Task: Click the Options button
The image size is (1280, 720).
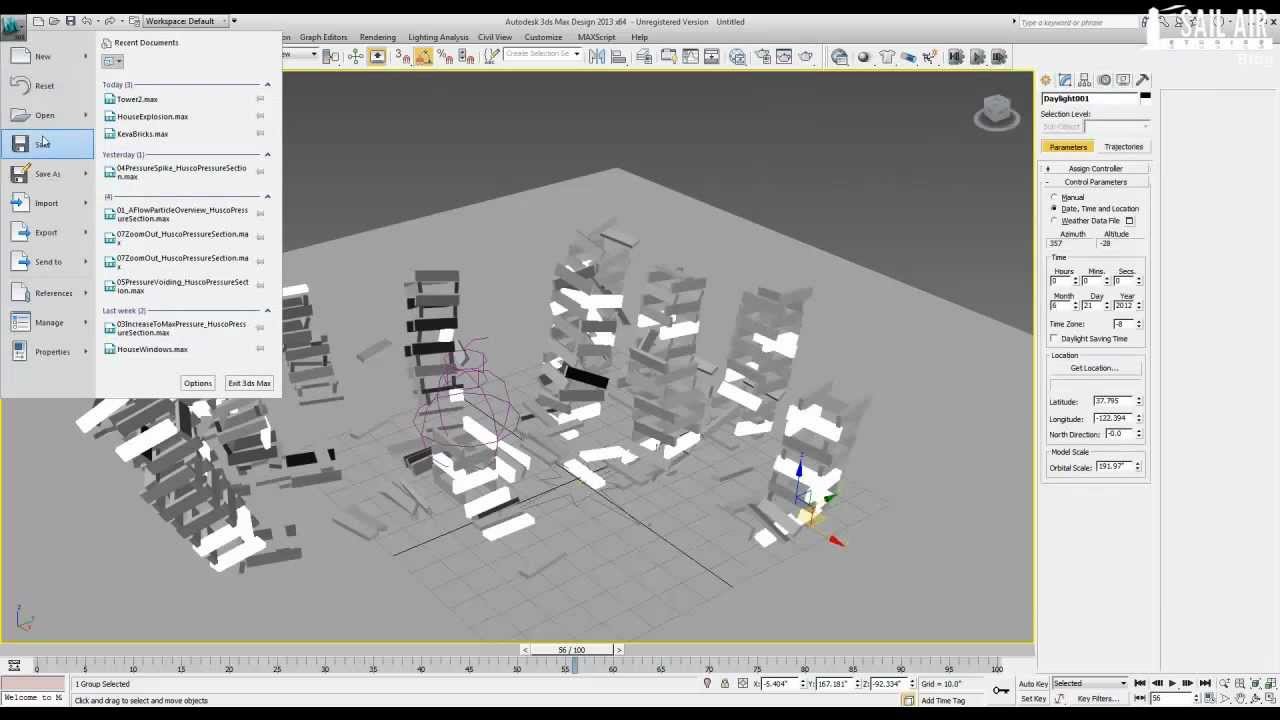Action: [x=198, y=383]
